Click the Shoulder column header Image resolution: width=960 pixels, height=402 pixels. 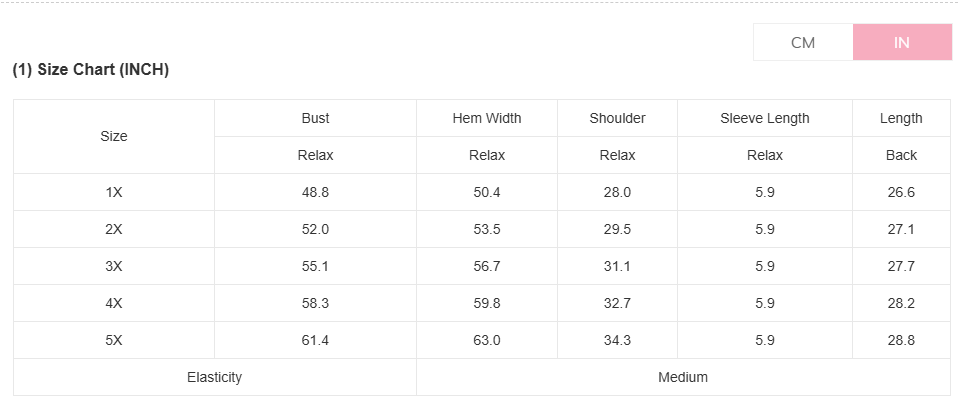tap(617, 118)
